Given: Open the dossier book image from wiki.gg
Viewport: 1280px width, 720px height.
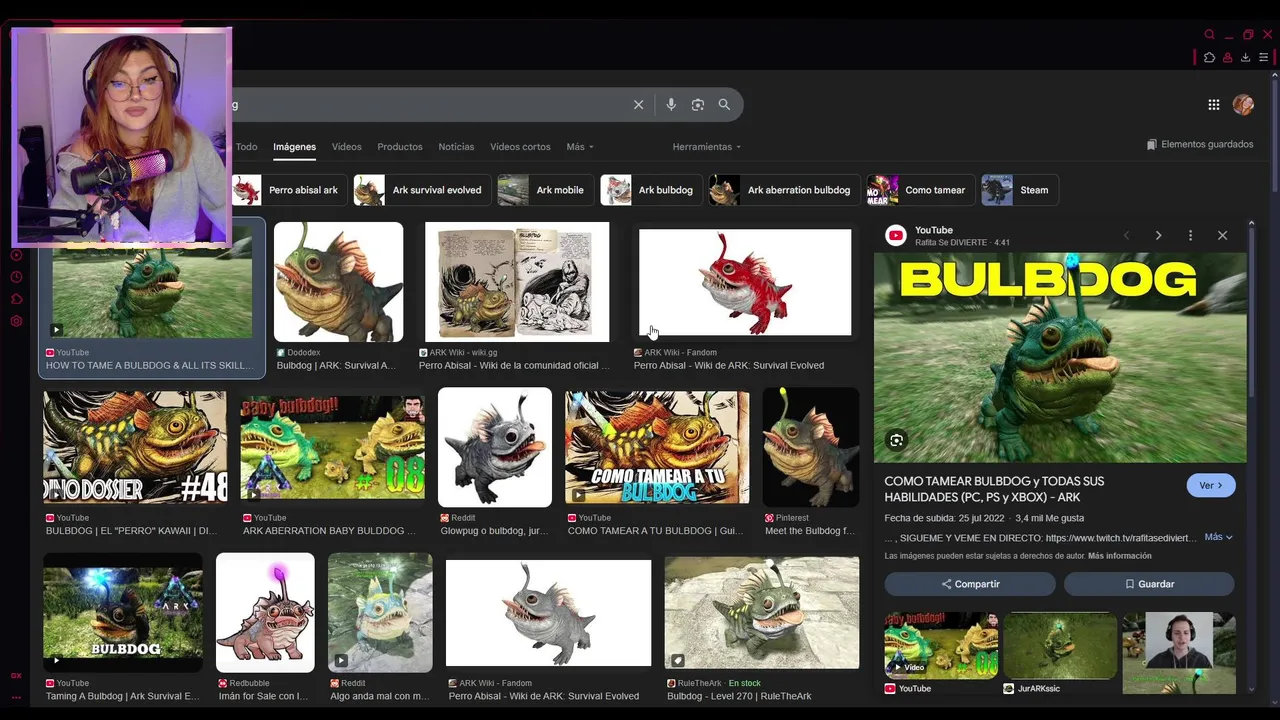Looking at the screenshot, I should (x=517, y=282).
